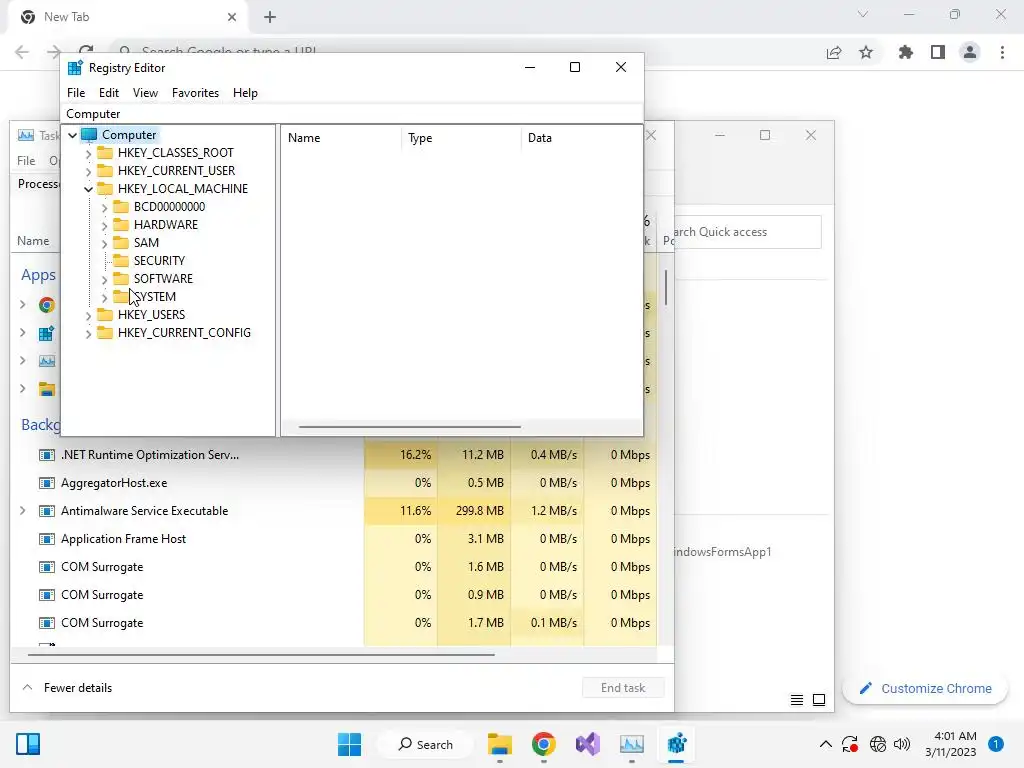Open a new Chrome tab
Image resolution: width=1024 pixels, height=768 pixels.
pyautogui.click(x=270, y=17)
